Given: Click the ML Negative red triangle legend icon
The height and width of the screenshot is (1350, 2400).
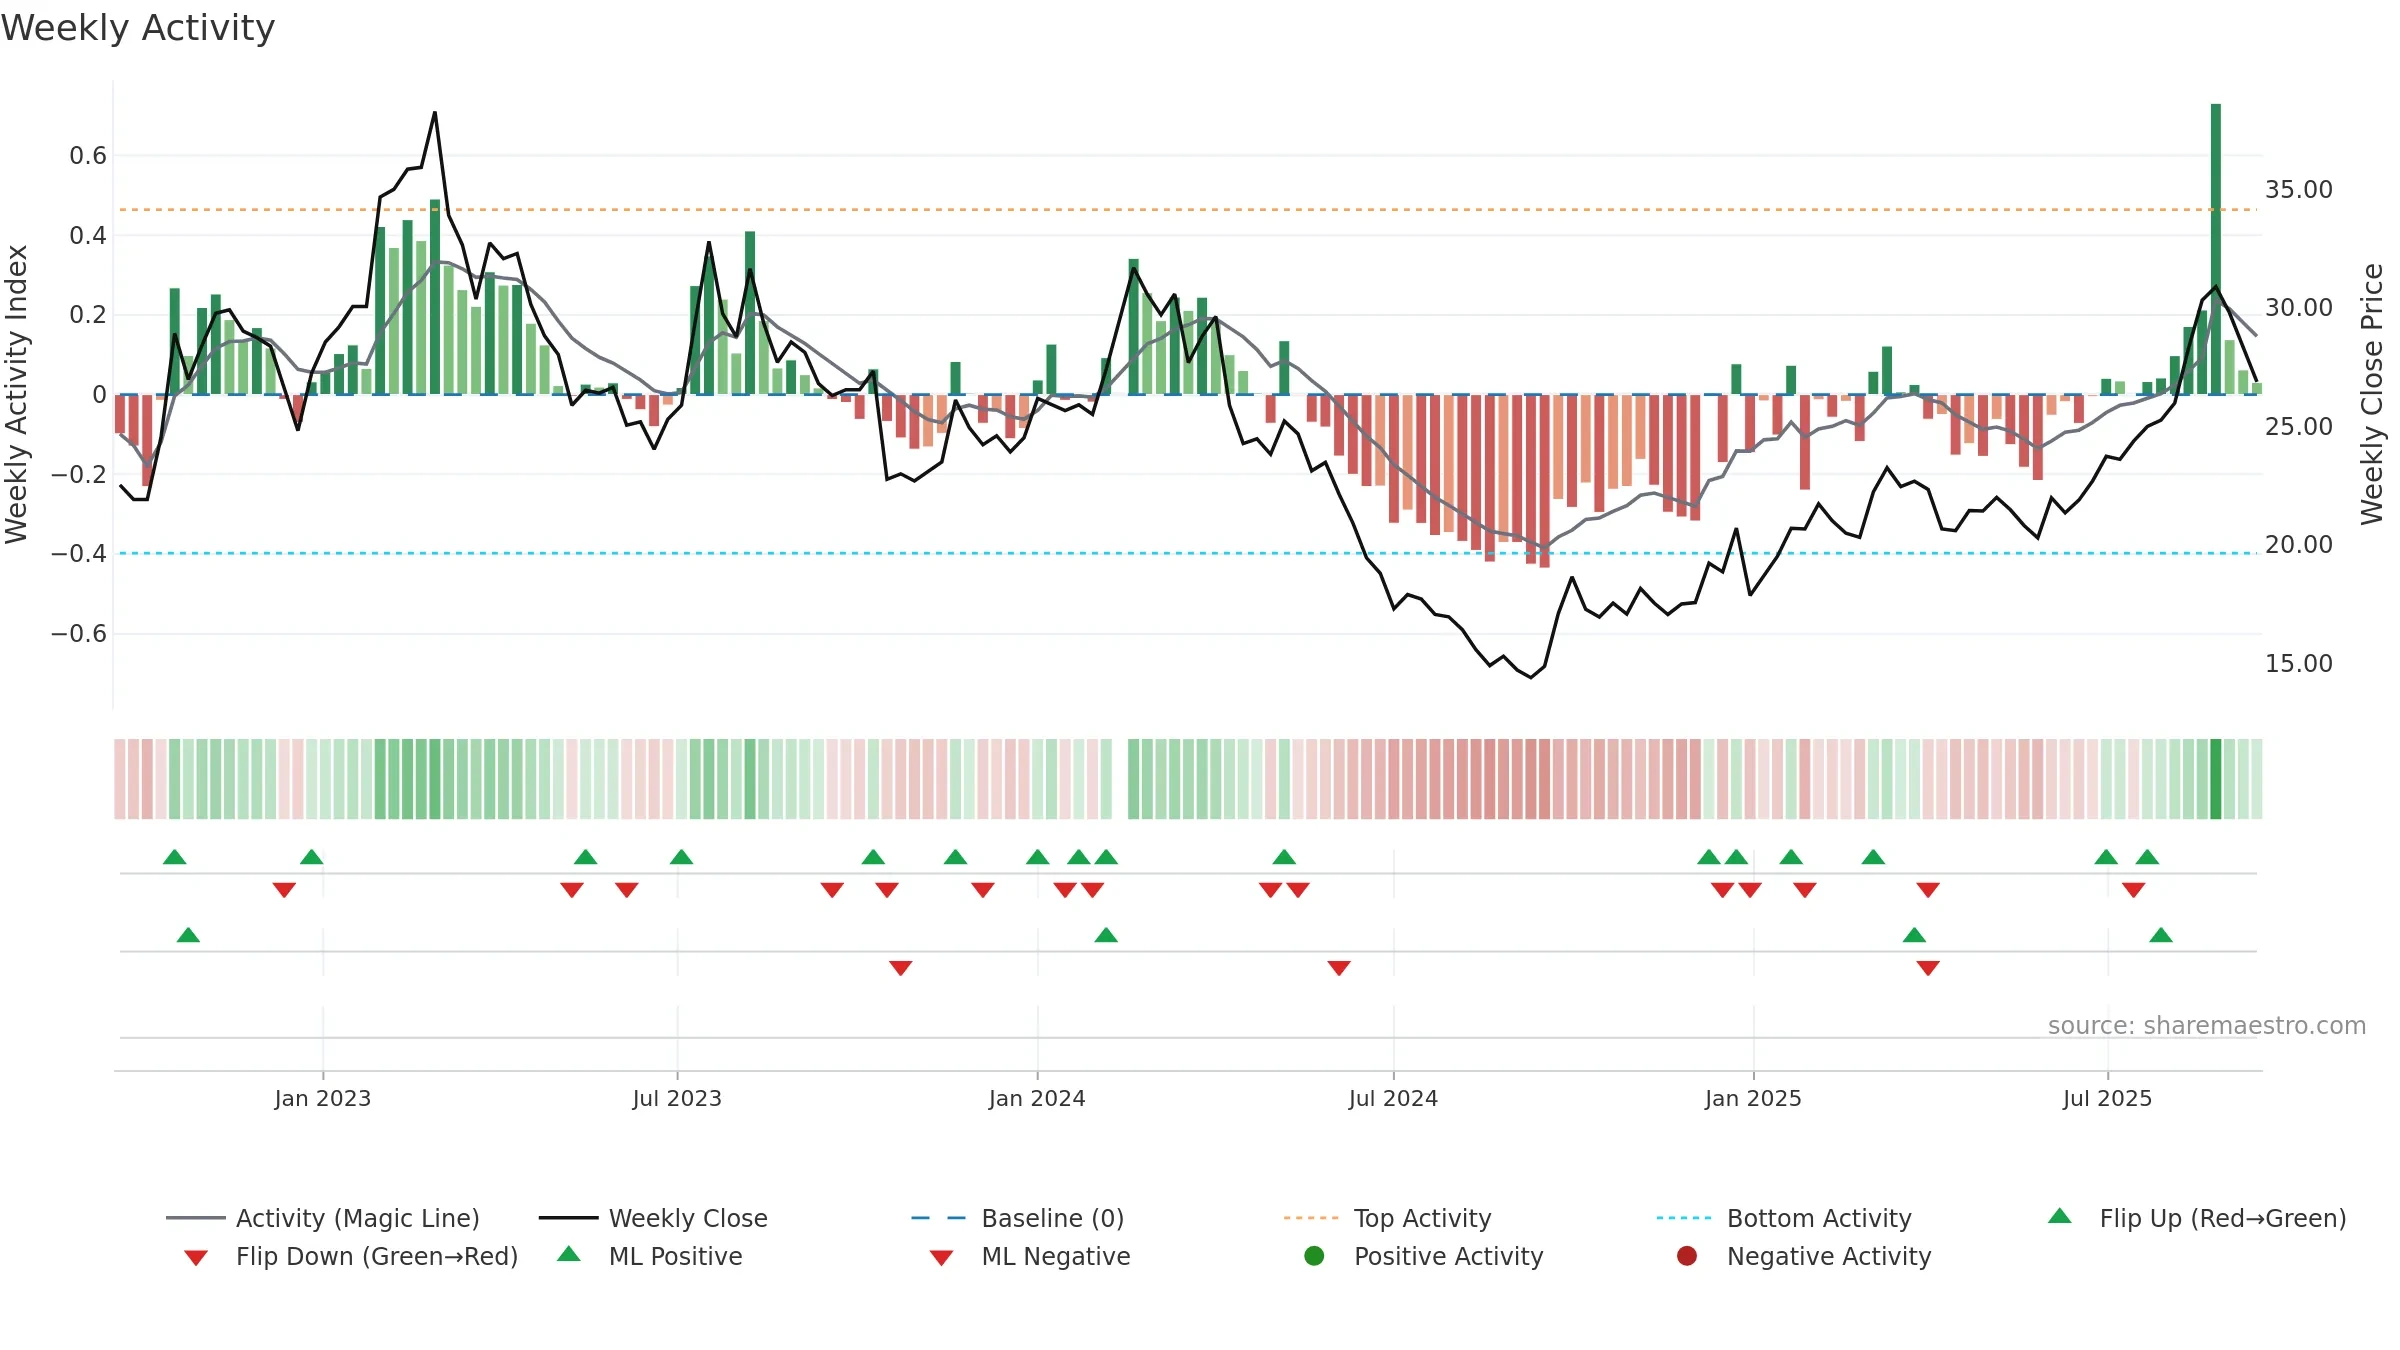Looking at the screenshot, I should tap(941, 1258).
